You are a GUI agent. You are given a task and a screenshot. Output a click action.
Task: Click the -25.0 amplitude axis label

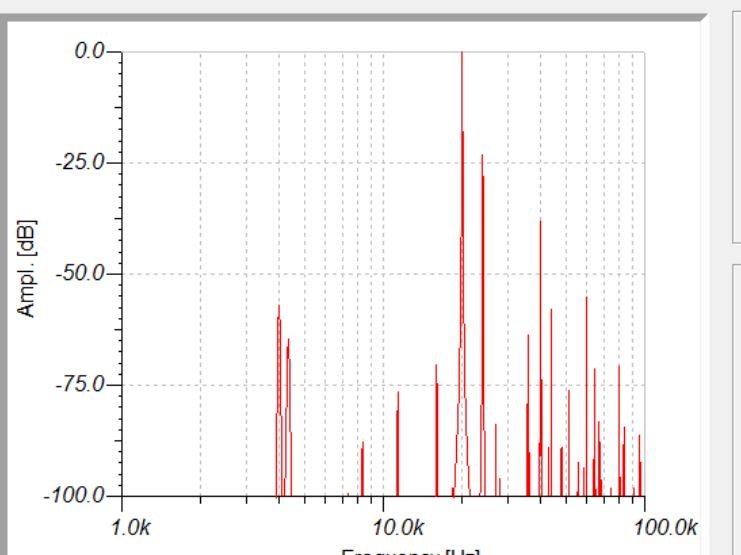tap(80, 163)
